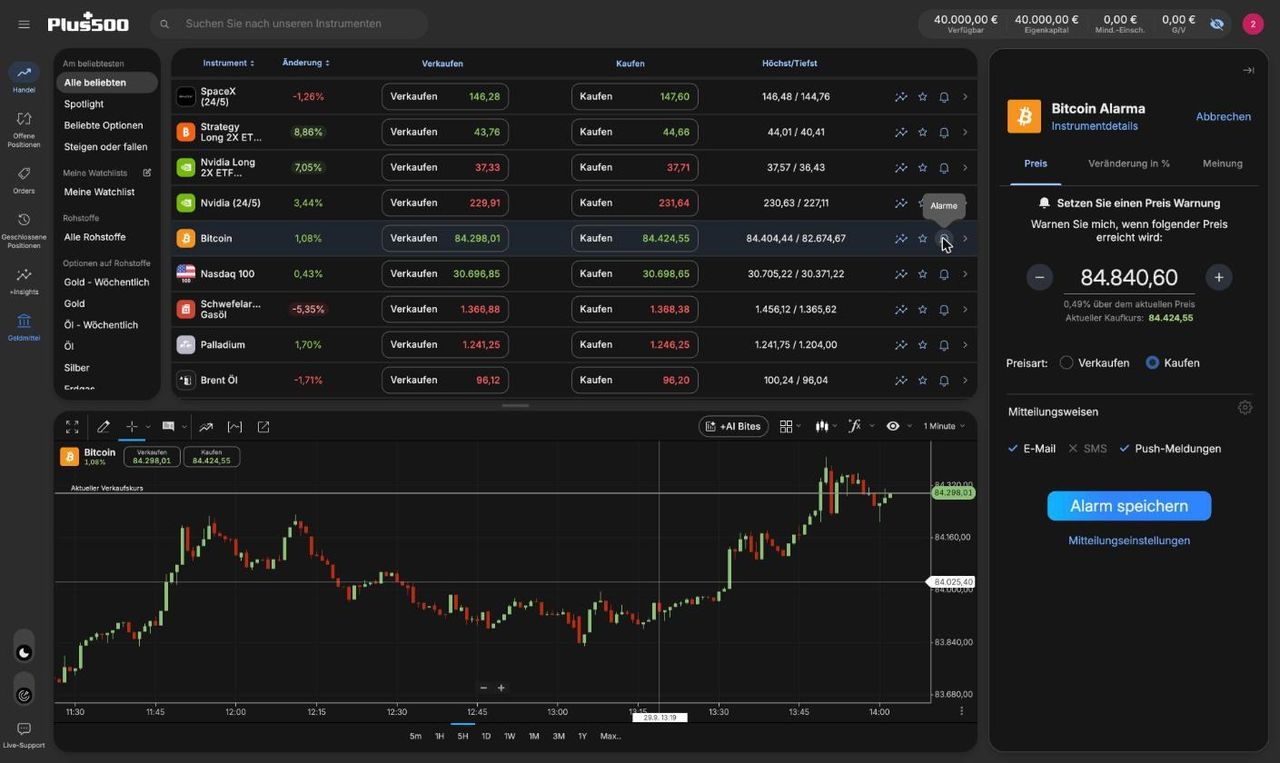This screenshot has height=763, width=1280.
Task: Open Live-Support chat
Action: click(24, 735)
